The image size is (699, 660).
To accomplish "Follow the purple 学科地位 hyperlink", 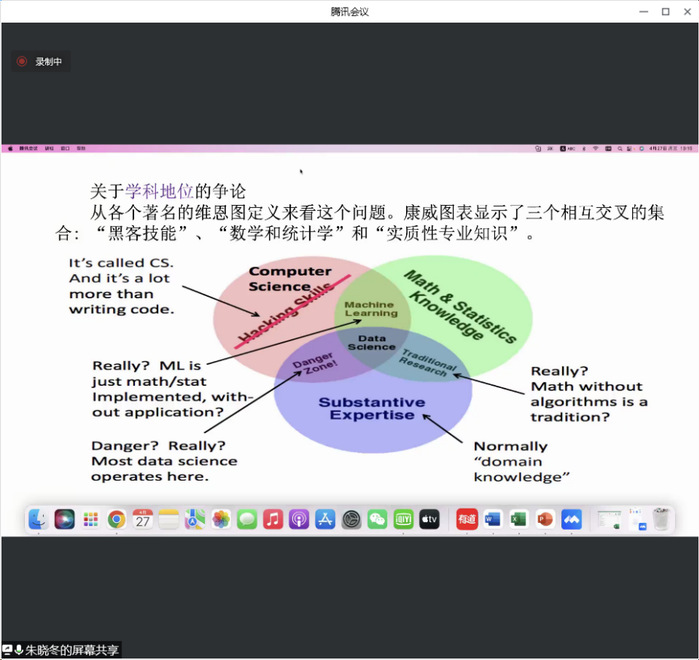I will pos(159,191).
